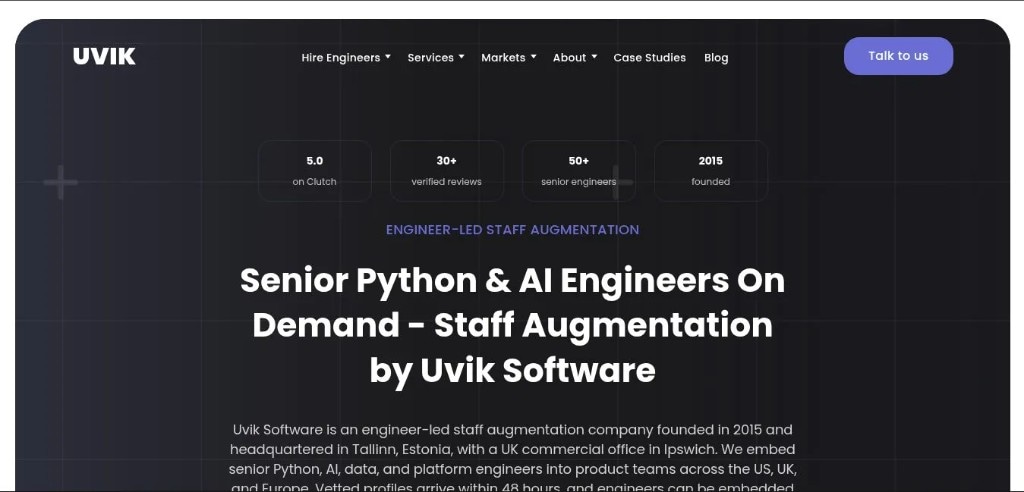Select the 50+ senior engineers card
The width and height of the screenshot is (1024, 492).
[579, 171]
